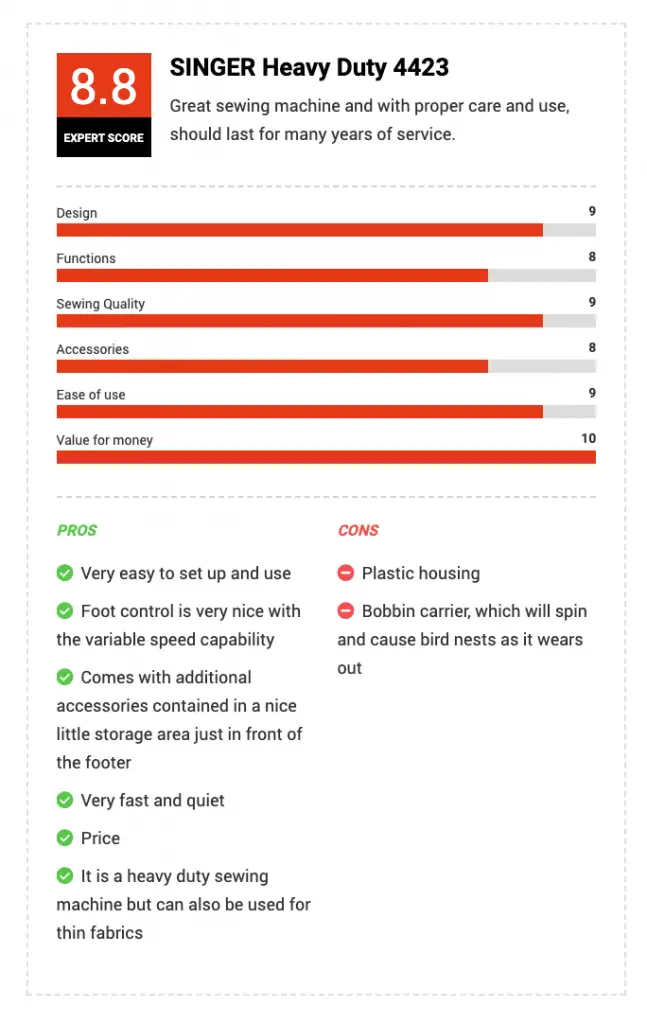Click the Sewing Quality rating bar

pyautogui.click(x=326, y=321)
